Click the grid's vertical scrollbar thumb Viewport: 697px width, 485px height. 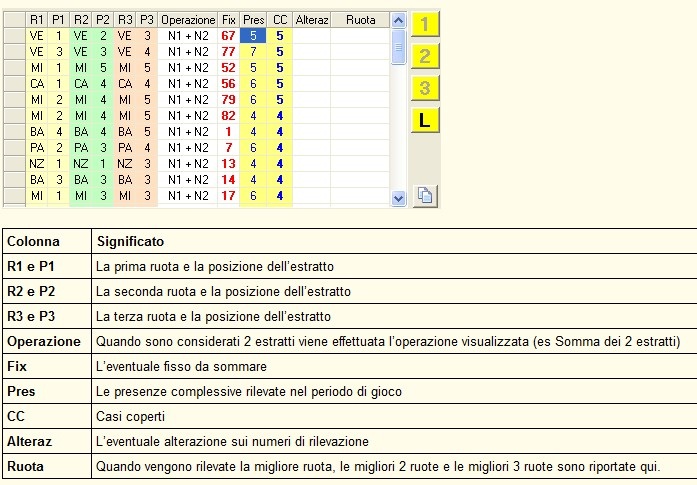398,46
